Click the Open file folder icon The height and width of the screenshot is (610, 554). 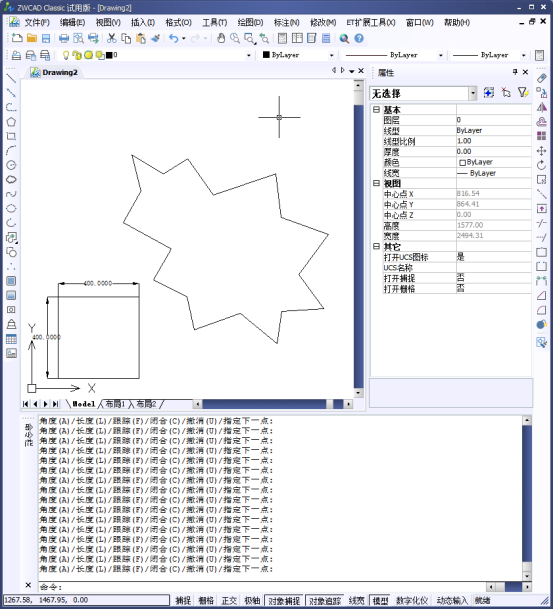point(32,38)
